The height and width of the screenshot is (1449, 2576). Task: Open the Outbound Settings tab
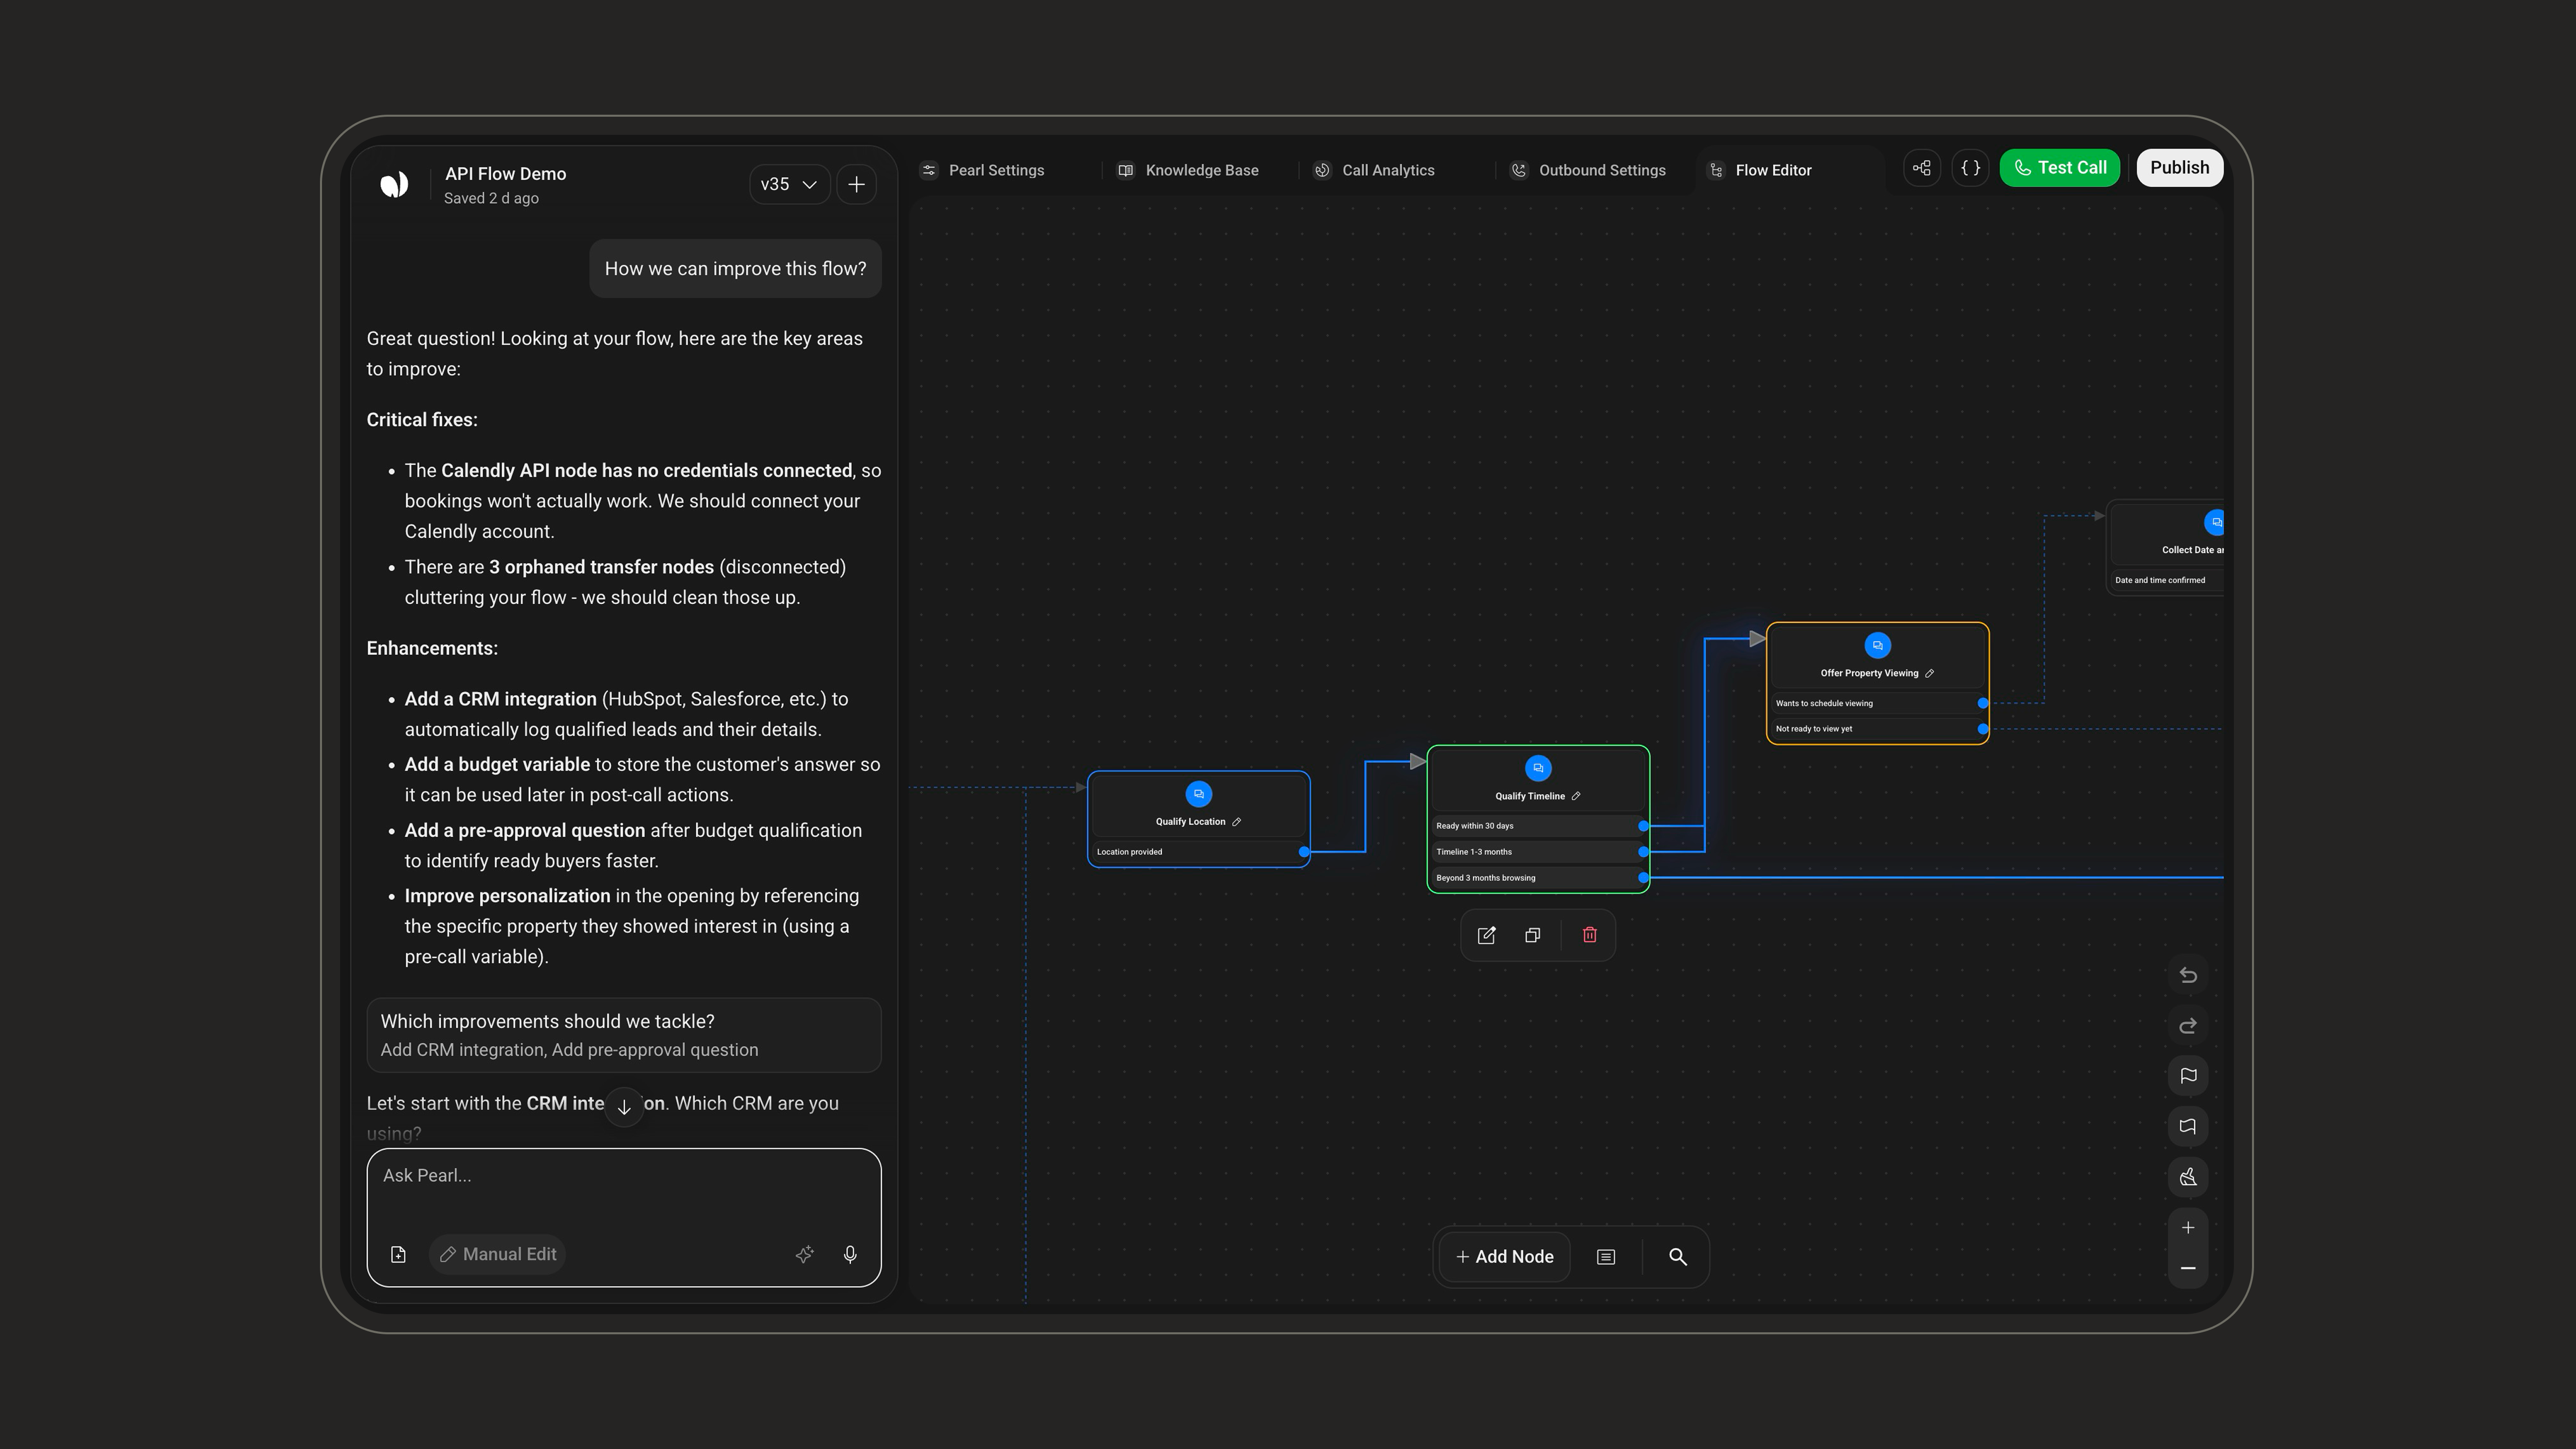pyautogui.click(x=1588, y=170)
